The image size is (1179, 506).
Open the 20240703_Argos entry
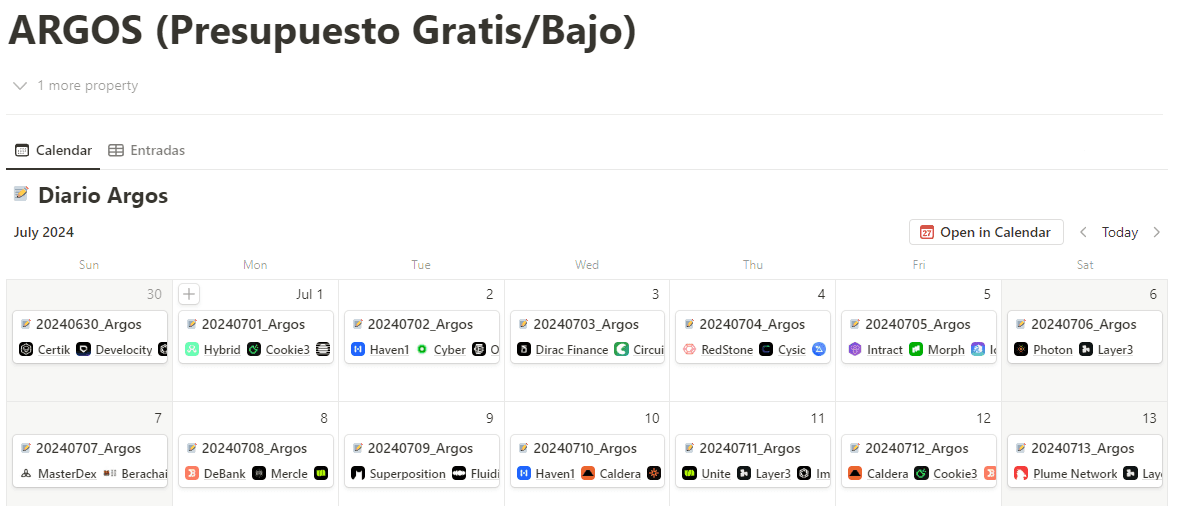coord(586,324)
